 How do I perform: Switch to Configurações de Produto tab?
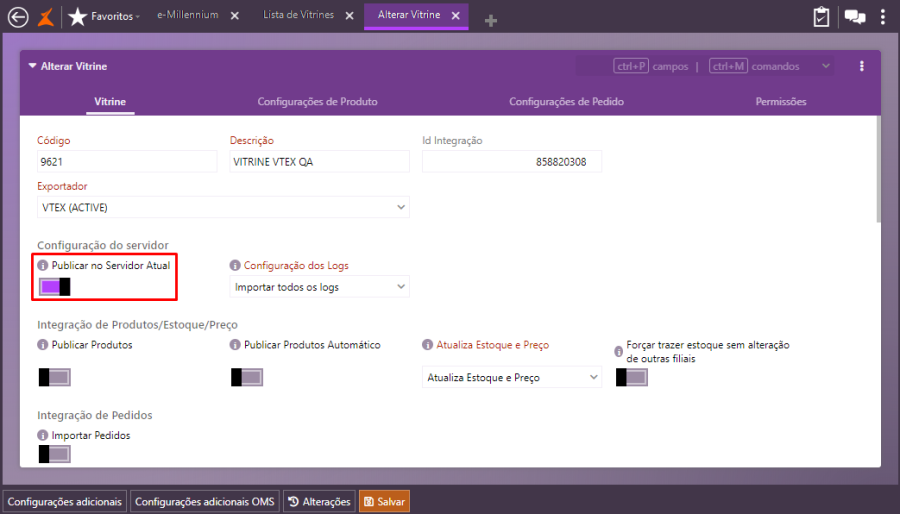pos(317,102)
